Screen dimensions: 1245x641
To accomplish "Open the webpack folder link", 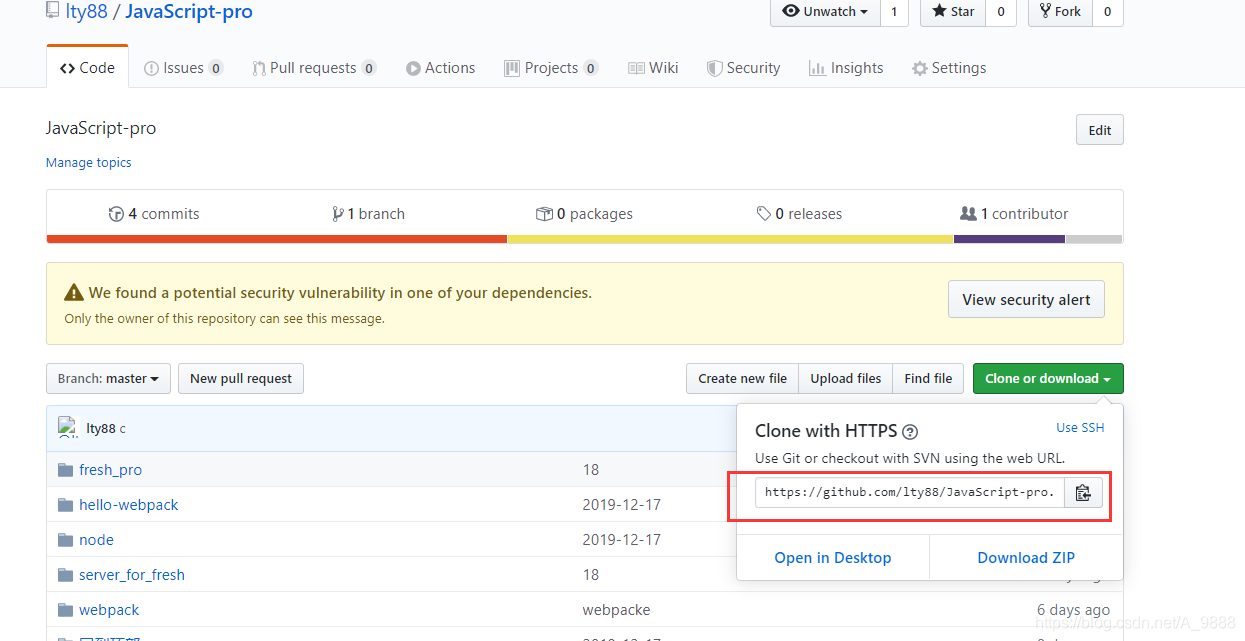I will click(109, 610).
